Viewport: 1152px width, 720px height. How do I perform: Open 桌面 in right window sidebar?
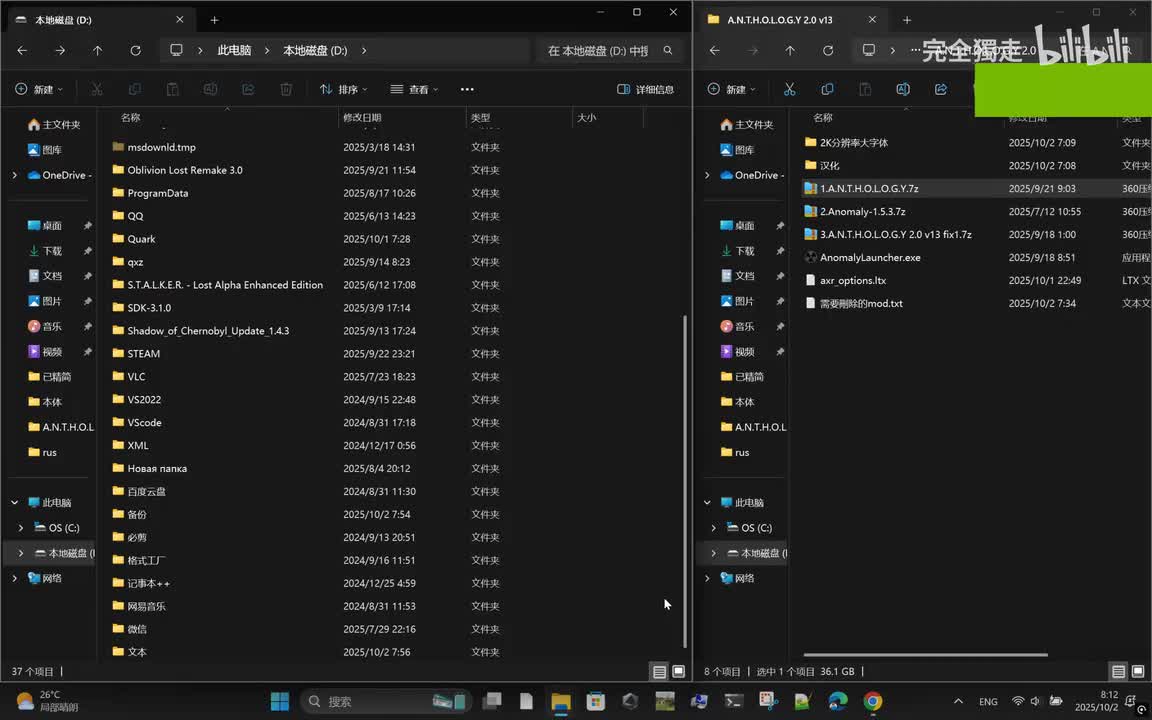point(746,226)
